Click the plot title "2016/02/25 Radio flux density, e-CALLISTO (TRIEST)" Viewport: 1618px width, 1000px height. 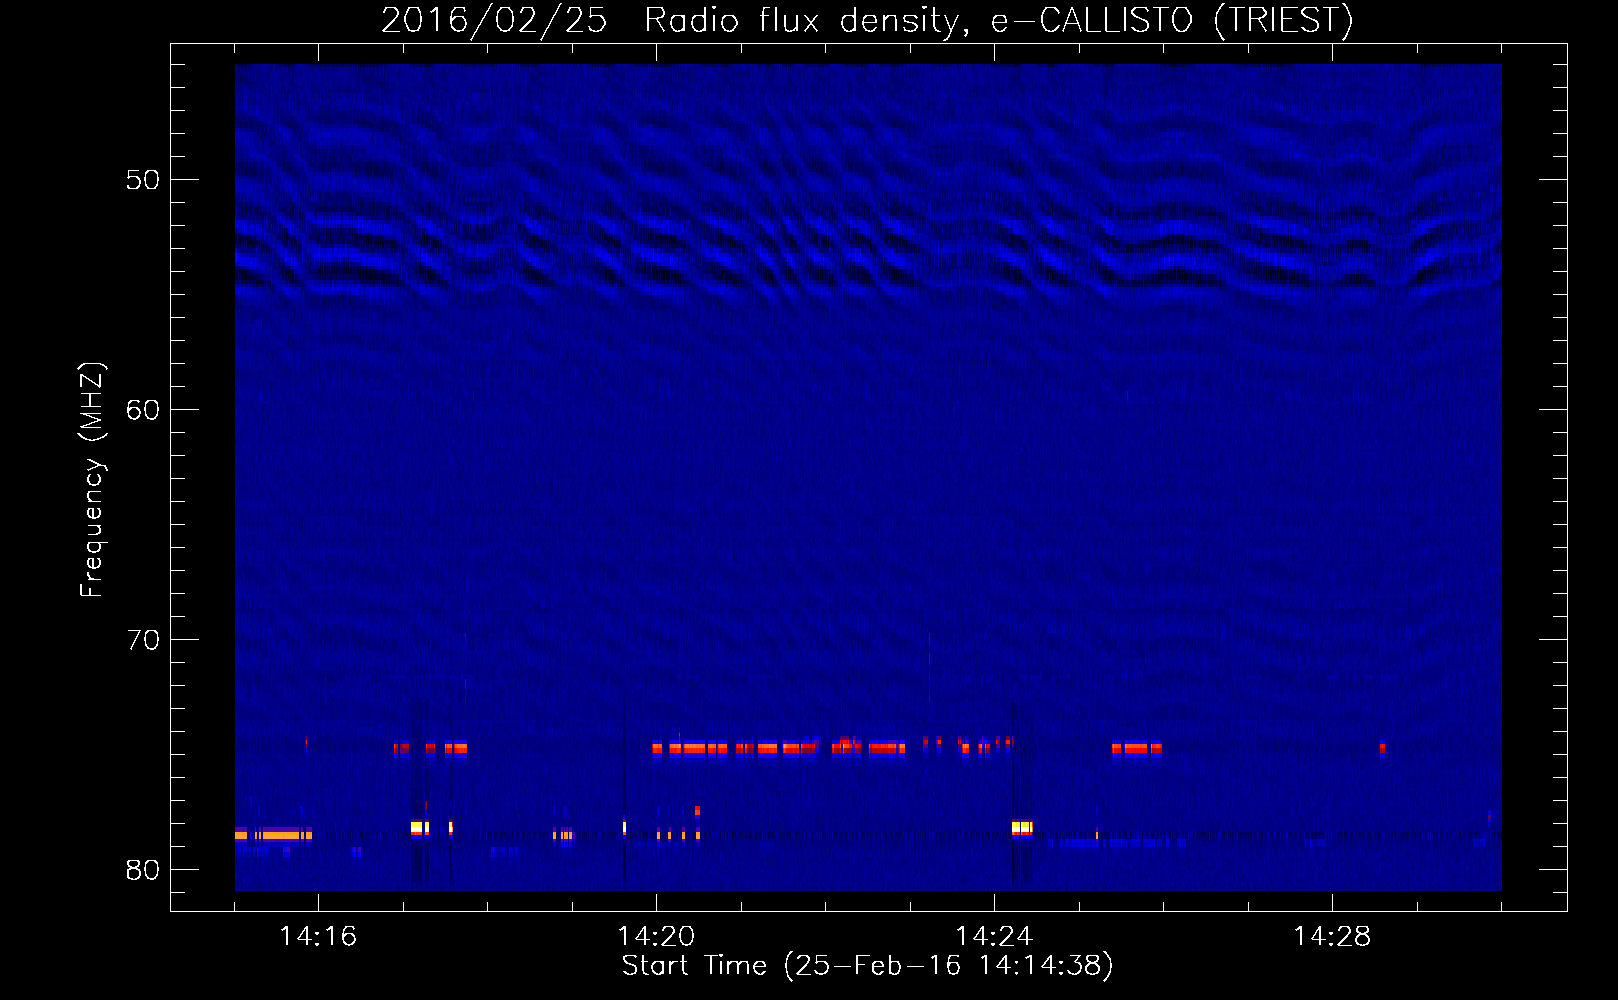pos(867,20)
